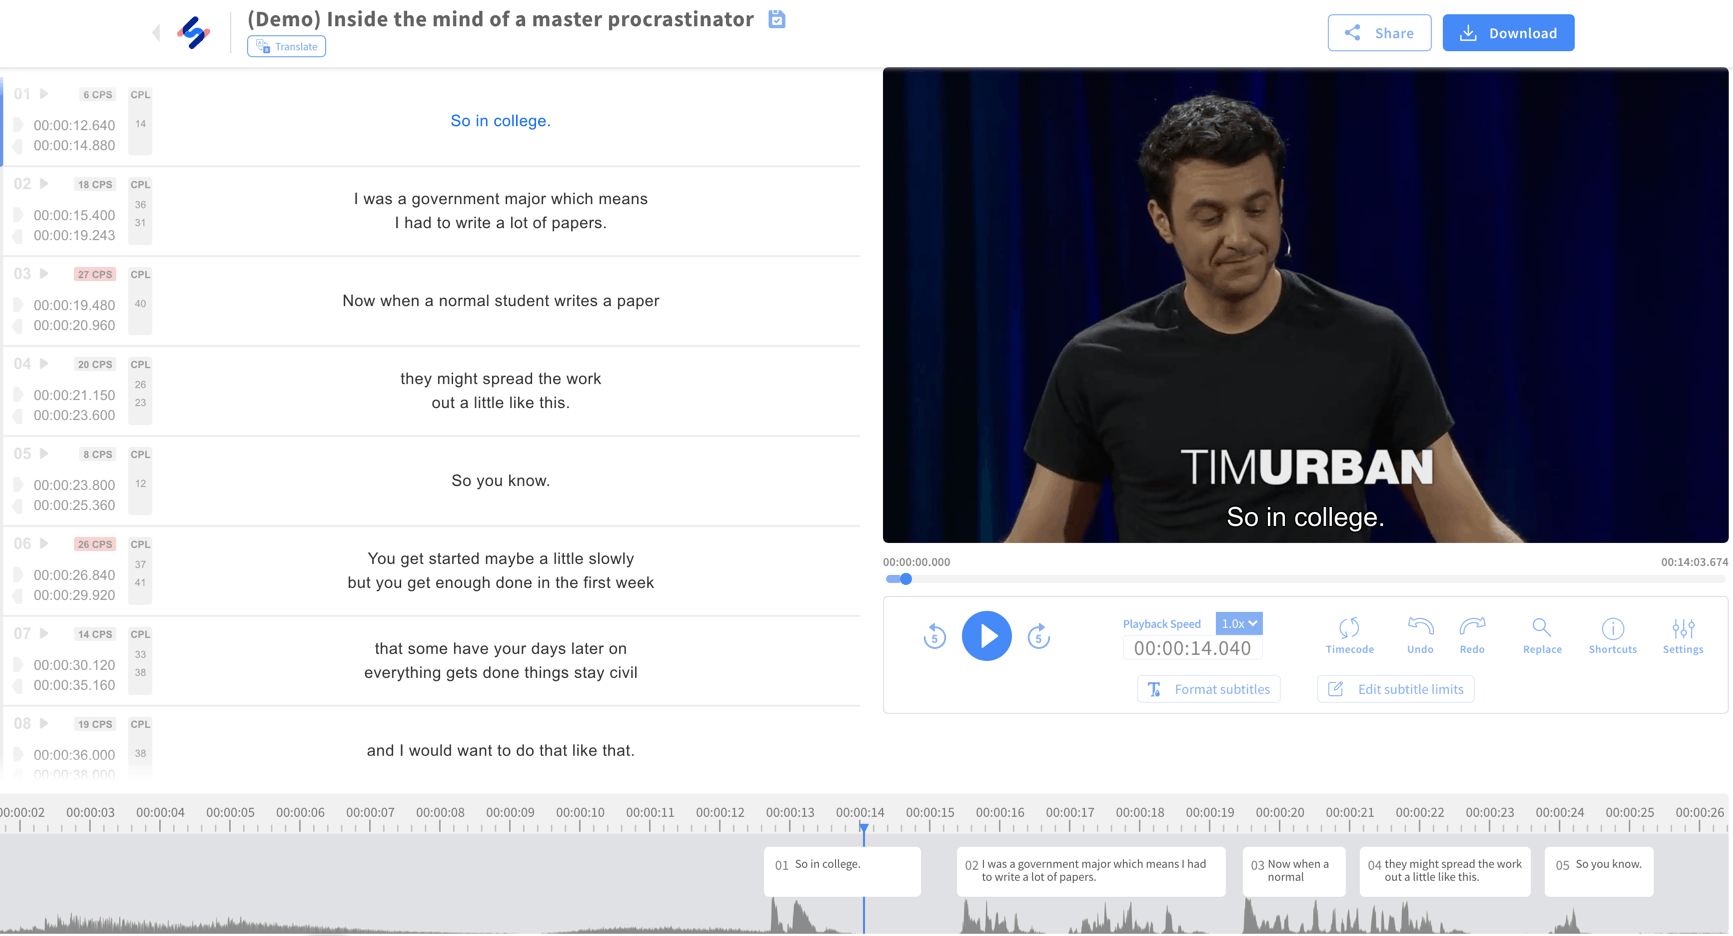
Task: Edit 'they might spread the work' subtitle text
Action: (500, 391)
